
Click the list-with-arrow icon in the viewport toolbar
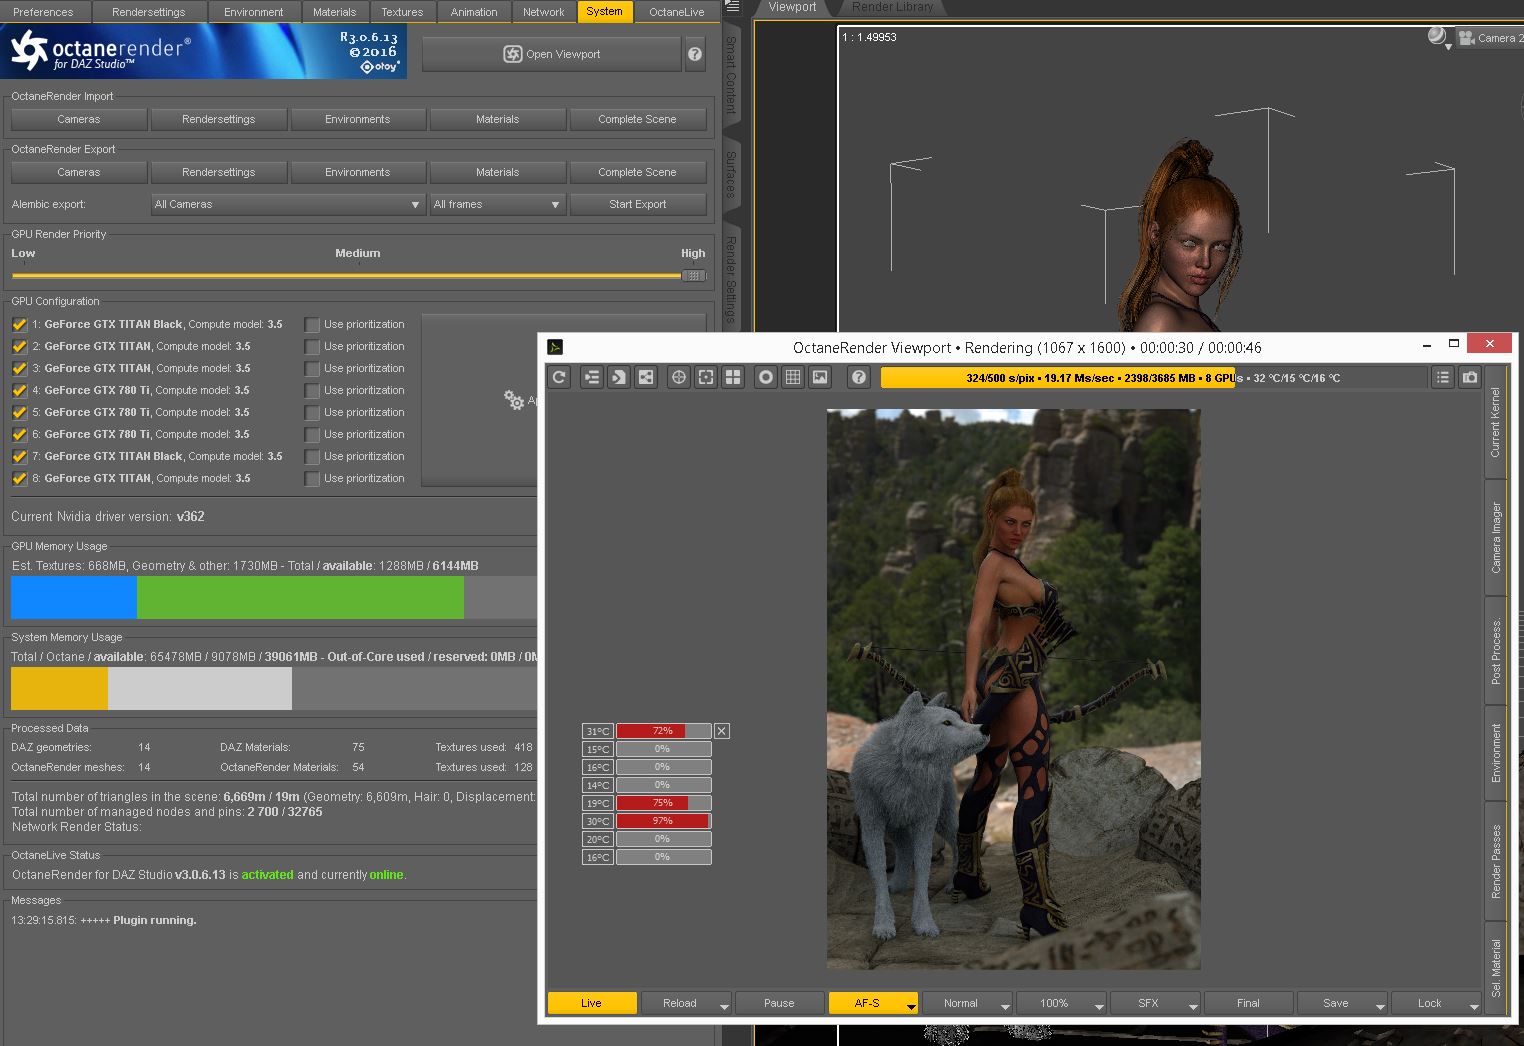tap(592, 377)
